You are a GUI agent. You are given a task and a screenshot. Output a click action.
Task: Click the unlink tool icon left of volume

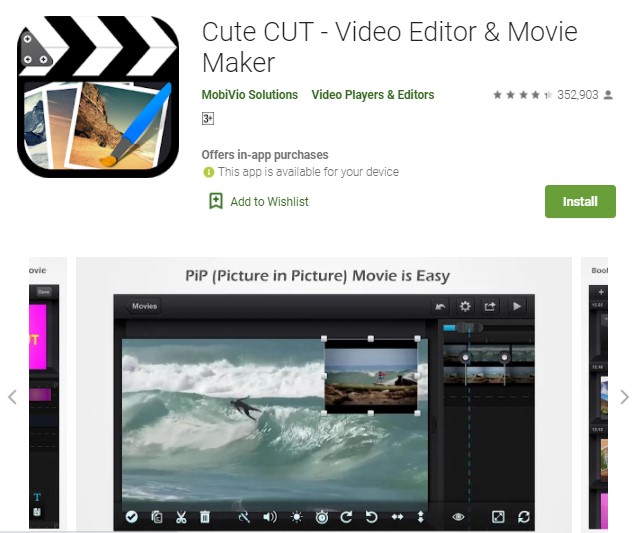coord(244,517)
